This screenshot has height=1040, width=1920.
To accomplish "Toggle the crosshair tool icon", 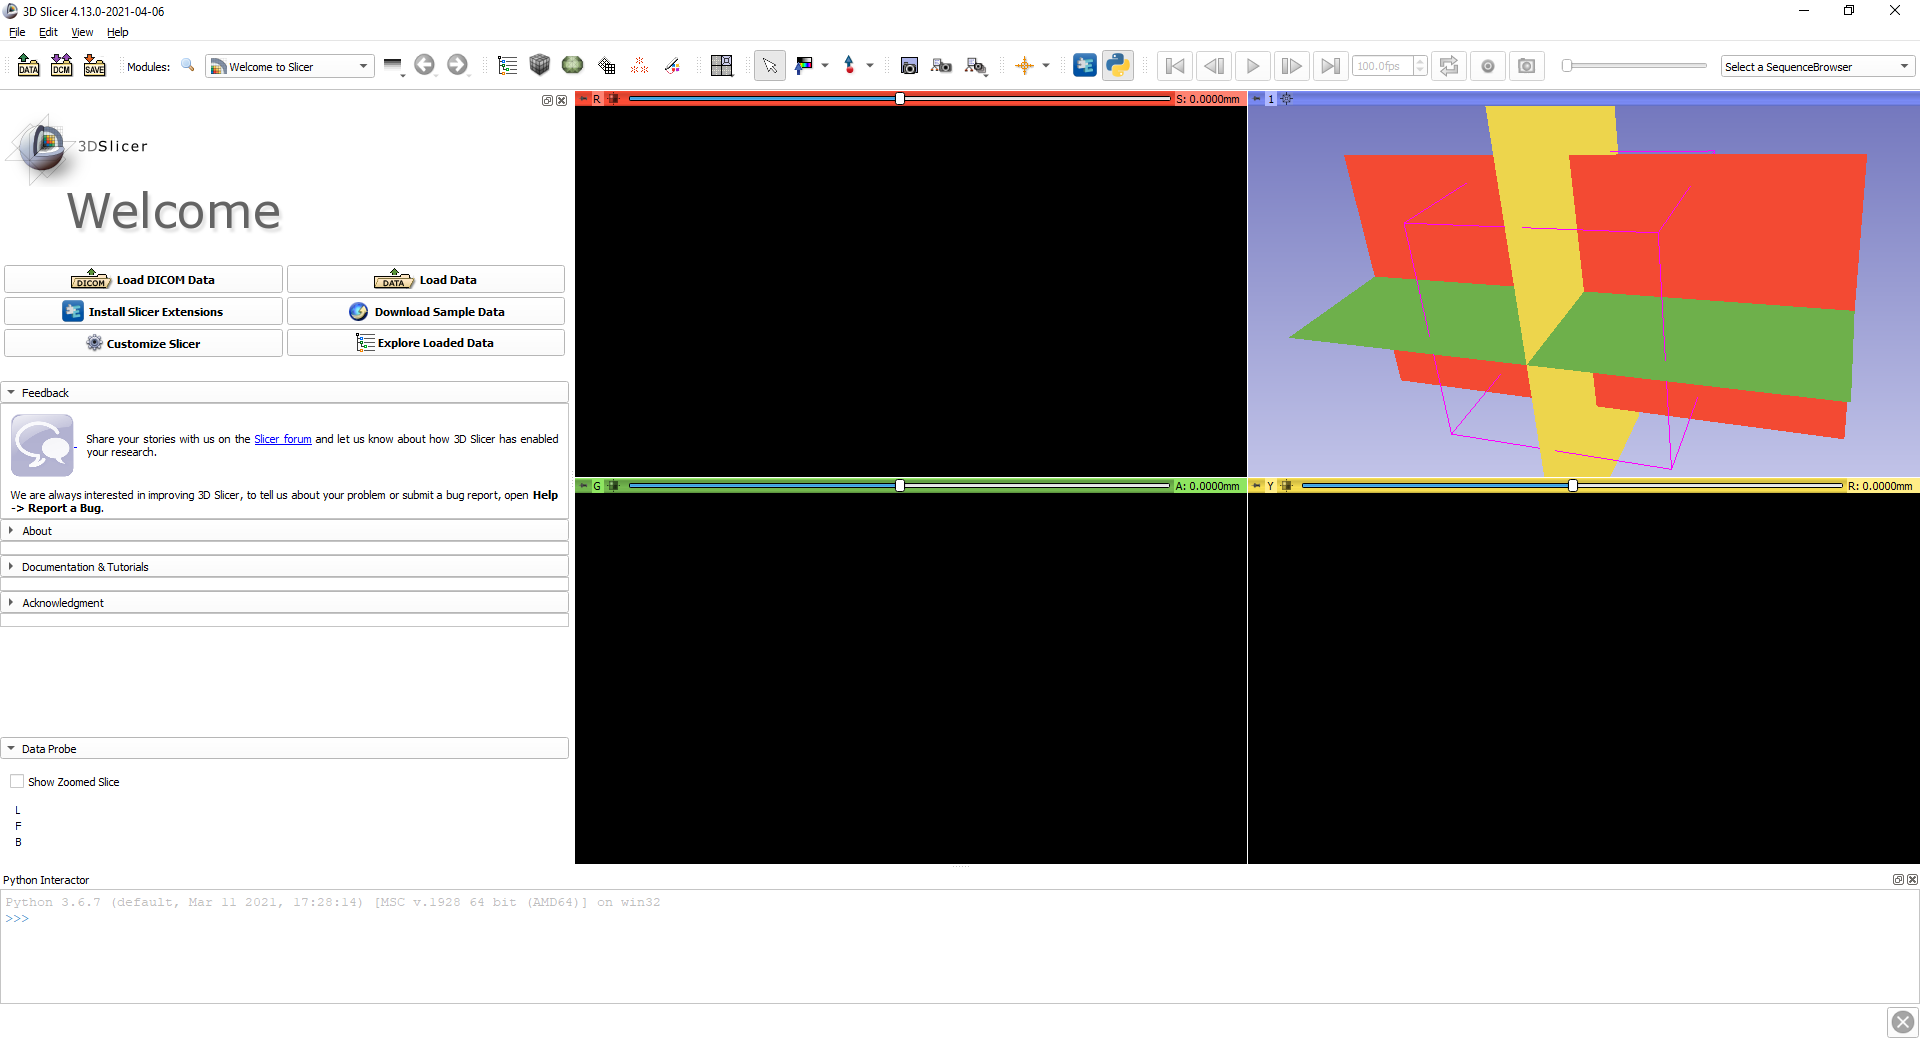I will [x=1025, y=66].
